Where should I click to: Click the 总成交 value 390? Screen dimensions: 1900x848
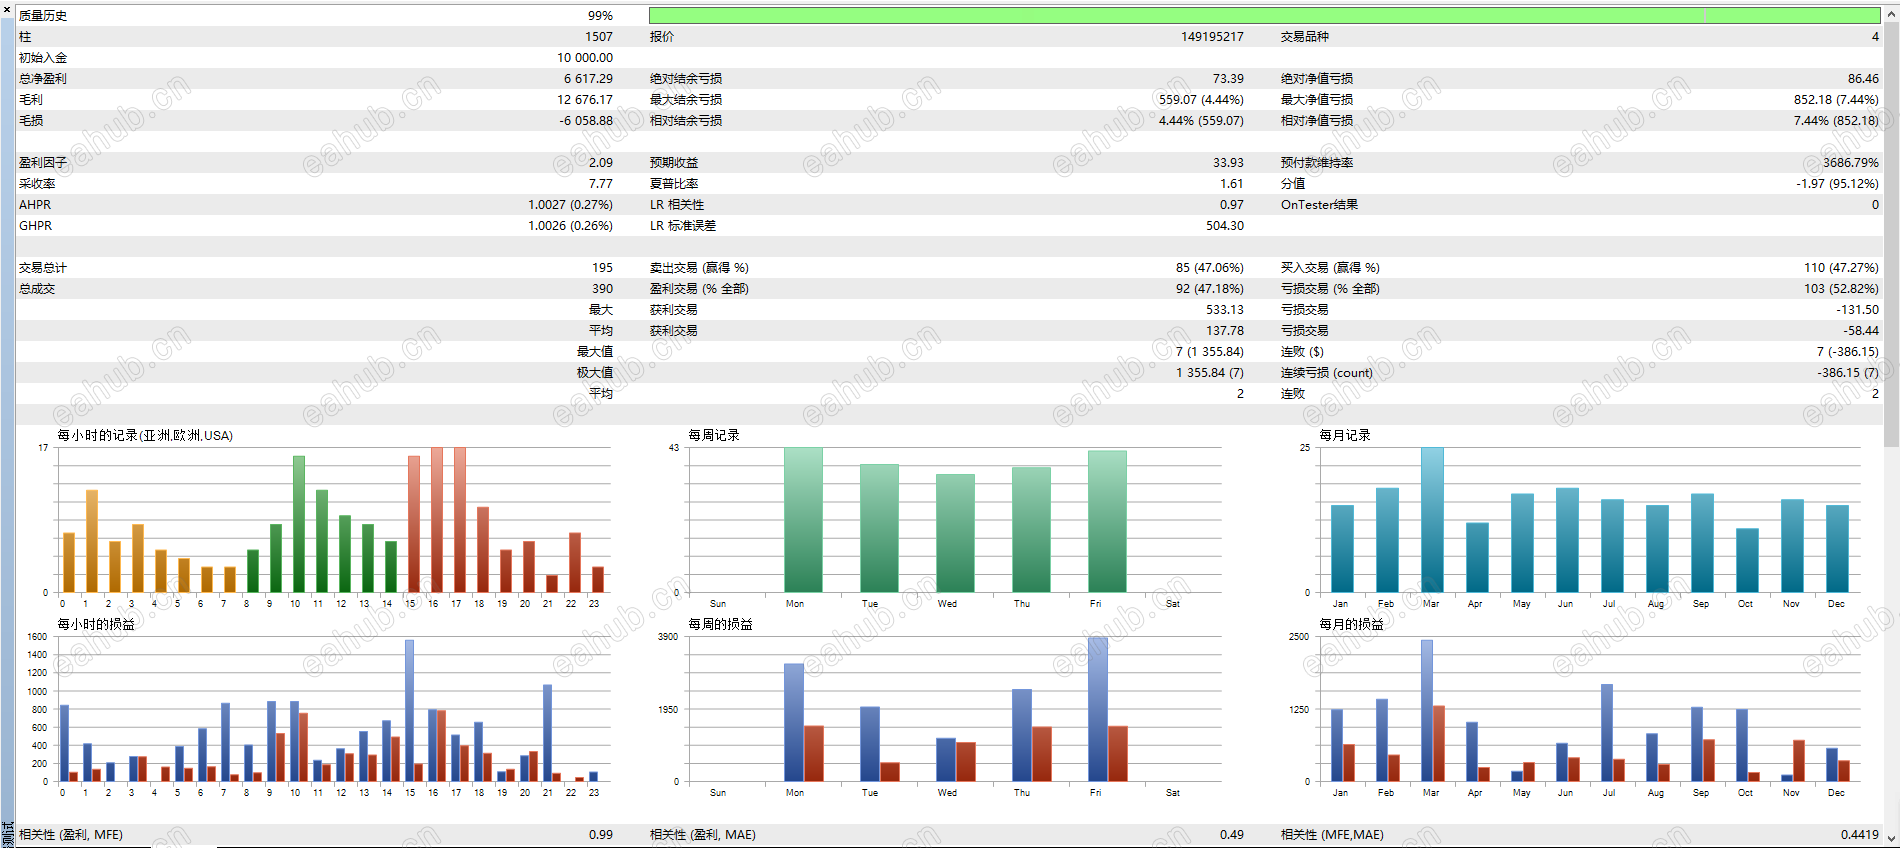[x=602, y=289]
